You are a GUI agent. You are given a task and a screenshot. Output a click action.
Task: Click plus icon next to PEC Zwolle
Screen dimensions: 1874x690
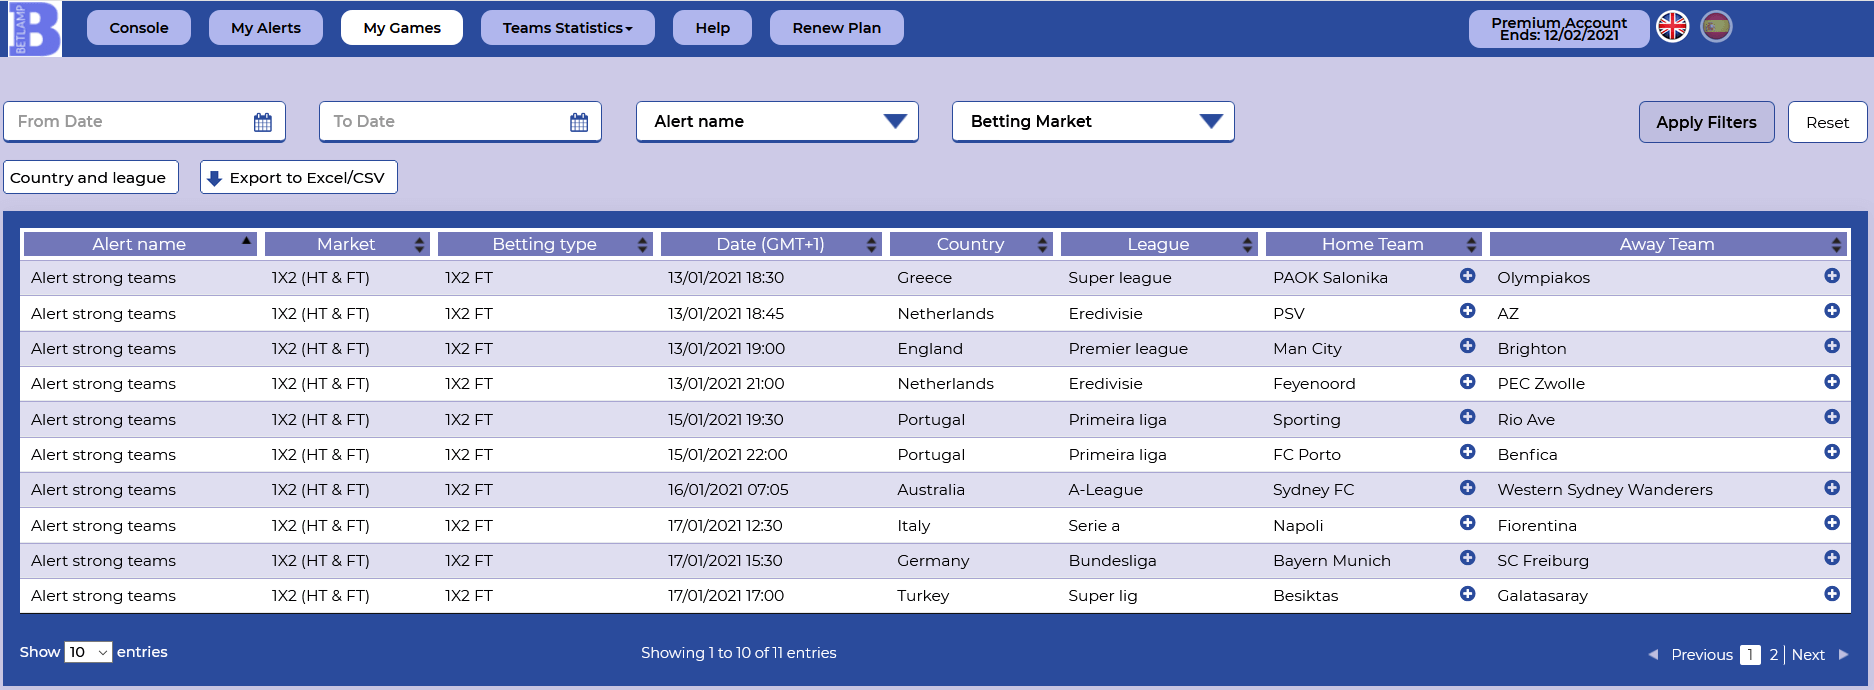(1832, 382)
